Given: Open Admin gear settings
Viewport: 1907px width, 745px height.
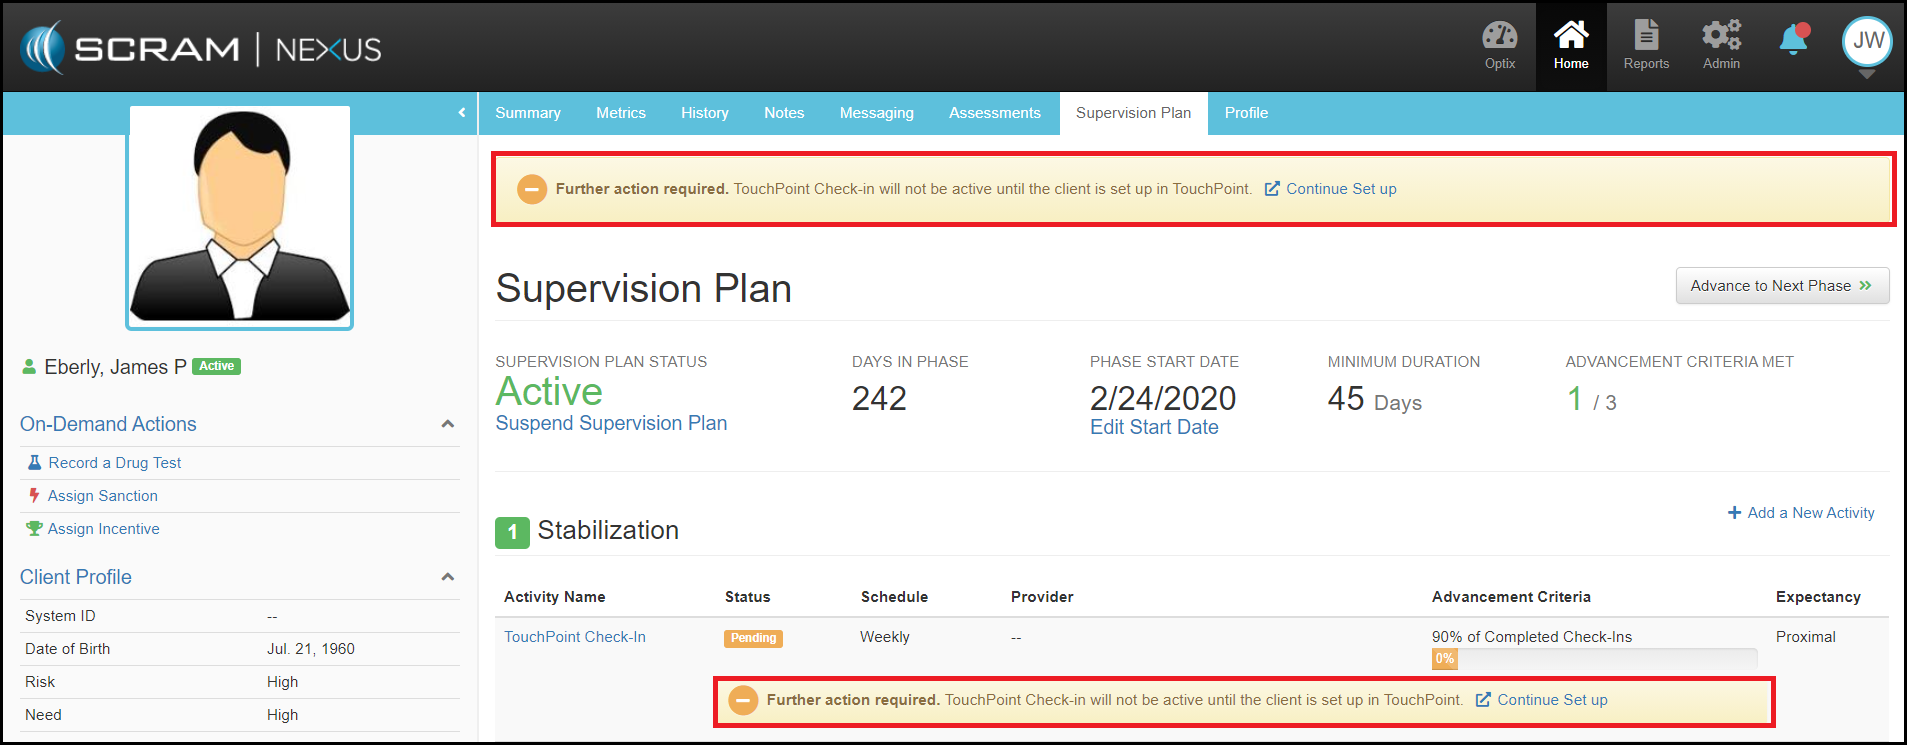Looking at the screenshot, I should tap(1721, 46).
